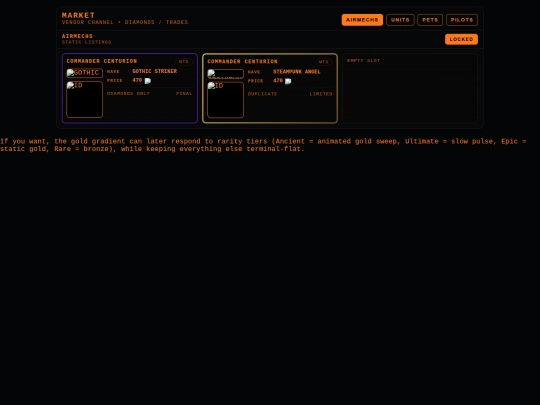Click the Gothic Striker name text
This screenshot has height=405, width=540.
155,71
